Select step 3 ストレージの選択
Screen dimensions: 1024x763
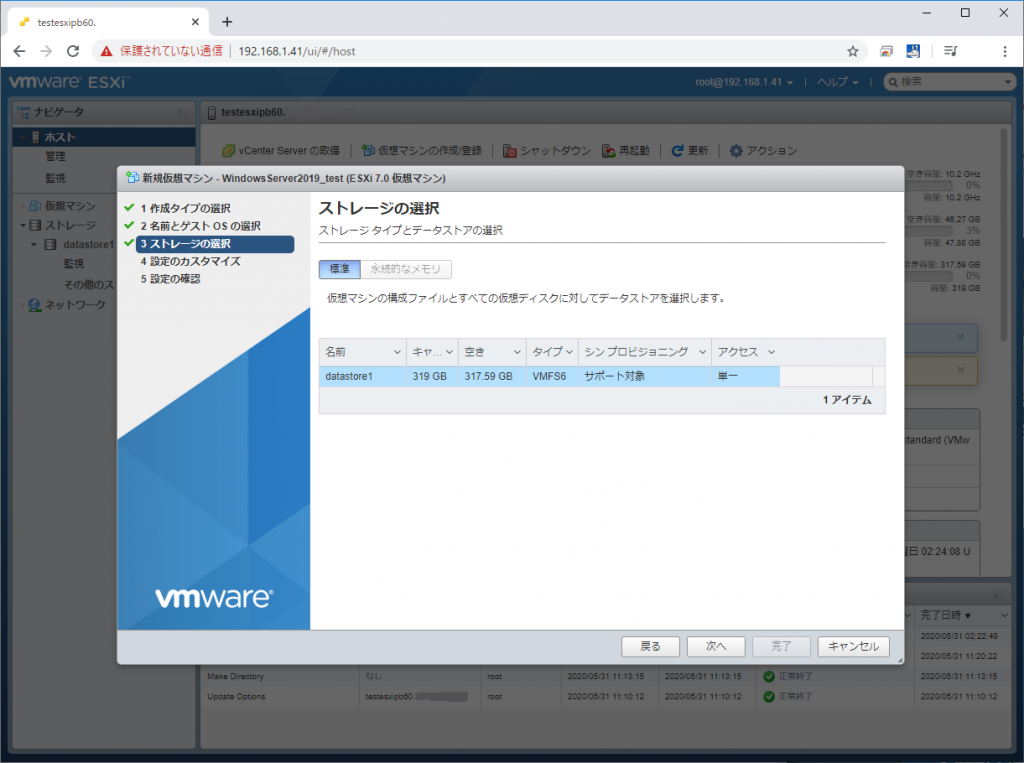pyautogui.click(x=215, y=244)
